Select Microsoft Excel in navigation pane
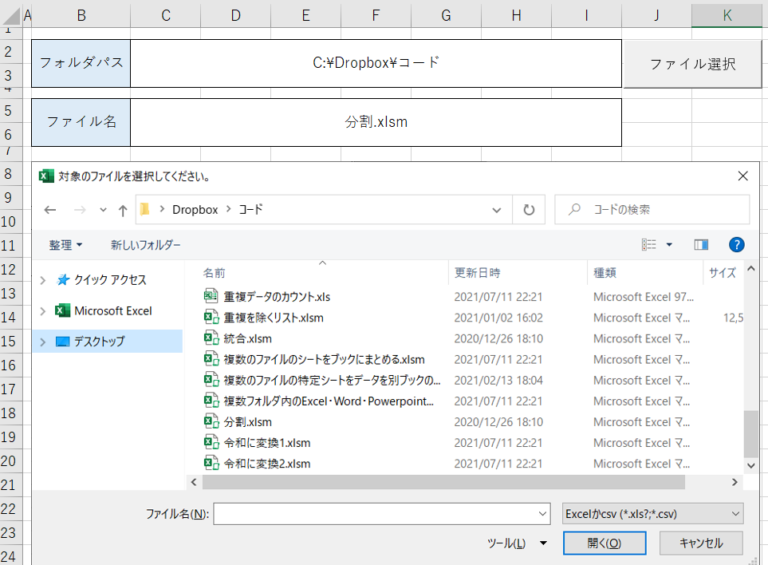 coord(113,310)
